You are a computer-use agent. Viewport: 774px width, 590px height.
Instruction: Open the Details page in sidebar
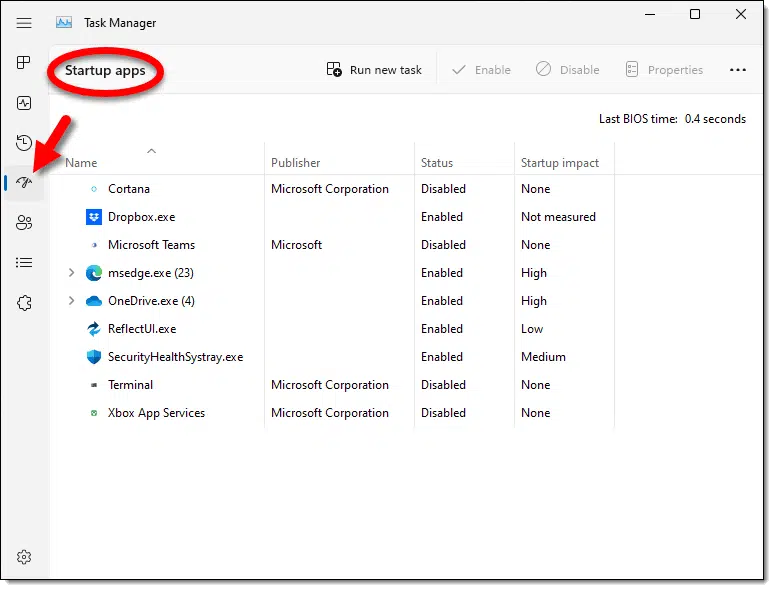coord(24,263)
